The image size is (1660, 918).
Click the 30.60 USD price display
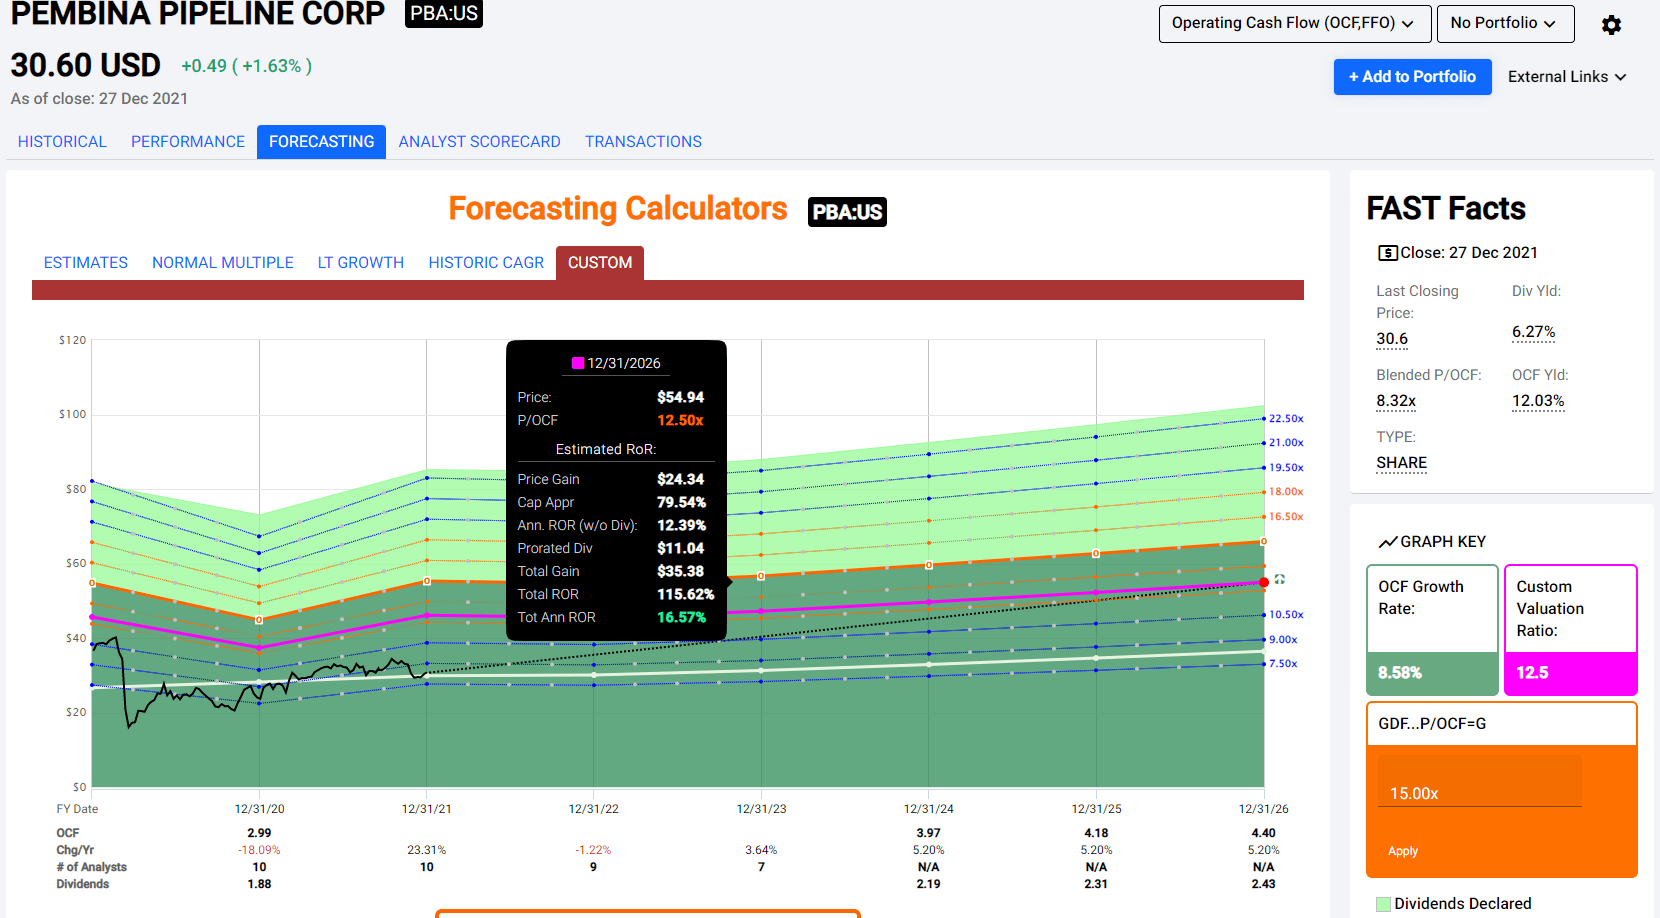(86, 65)
